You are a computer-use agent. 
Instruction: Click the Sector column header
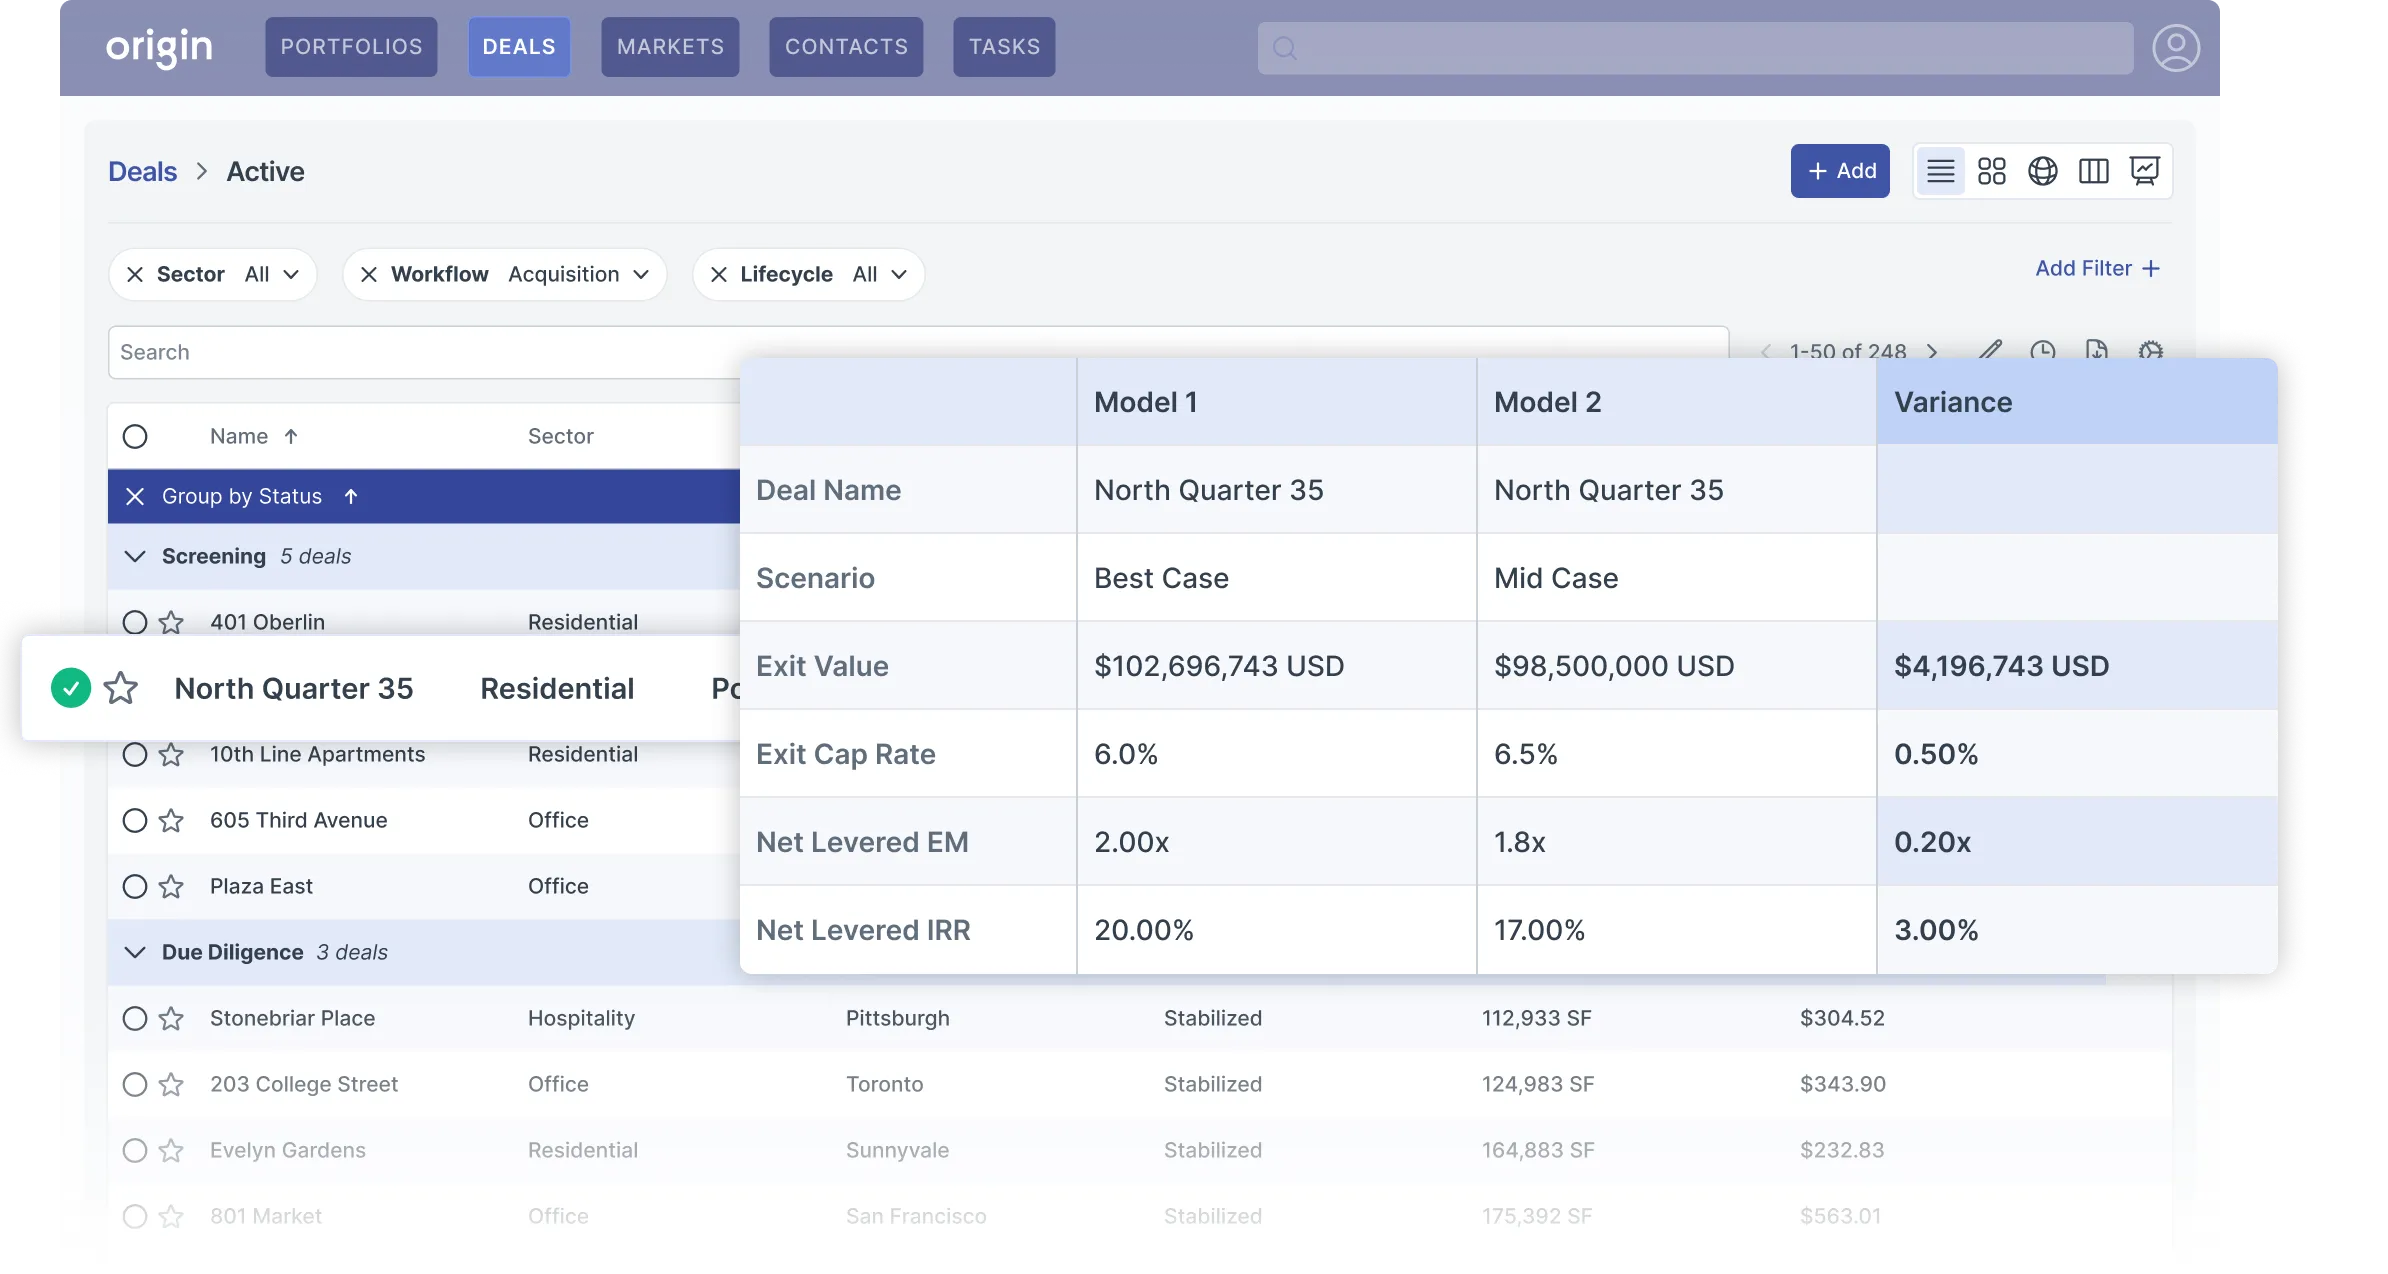561,436
